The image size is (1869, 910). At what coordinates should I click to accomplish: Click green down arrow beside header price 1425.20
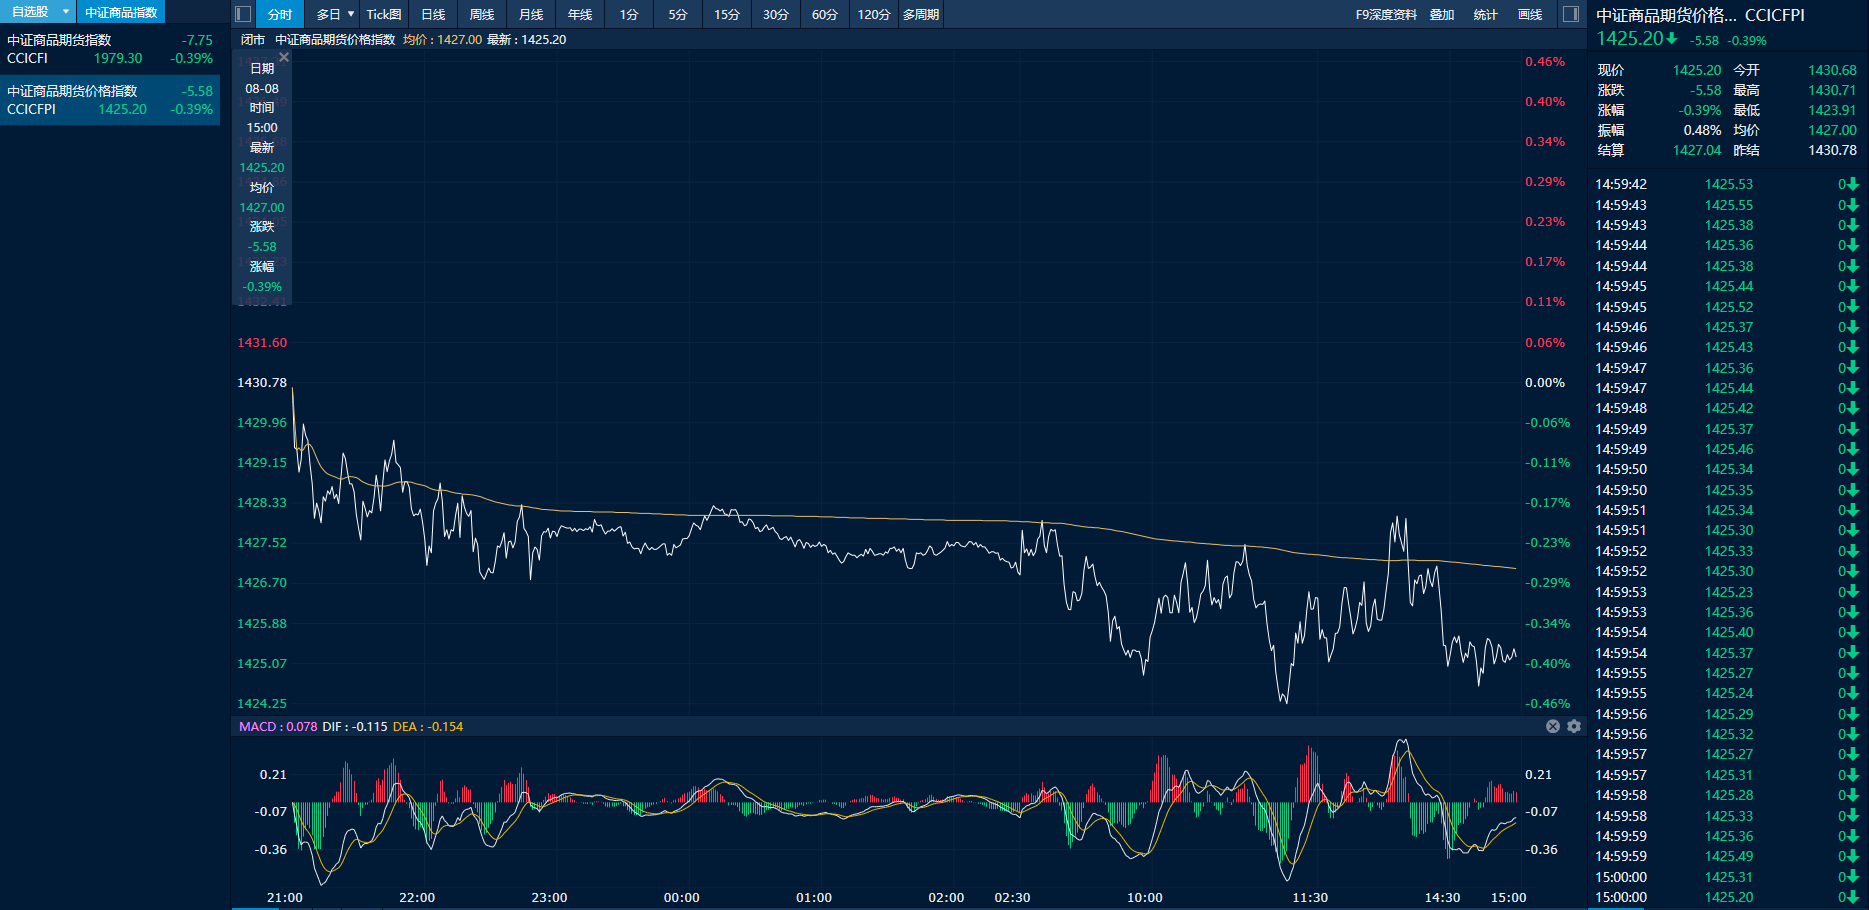(1672, 39)
